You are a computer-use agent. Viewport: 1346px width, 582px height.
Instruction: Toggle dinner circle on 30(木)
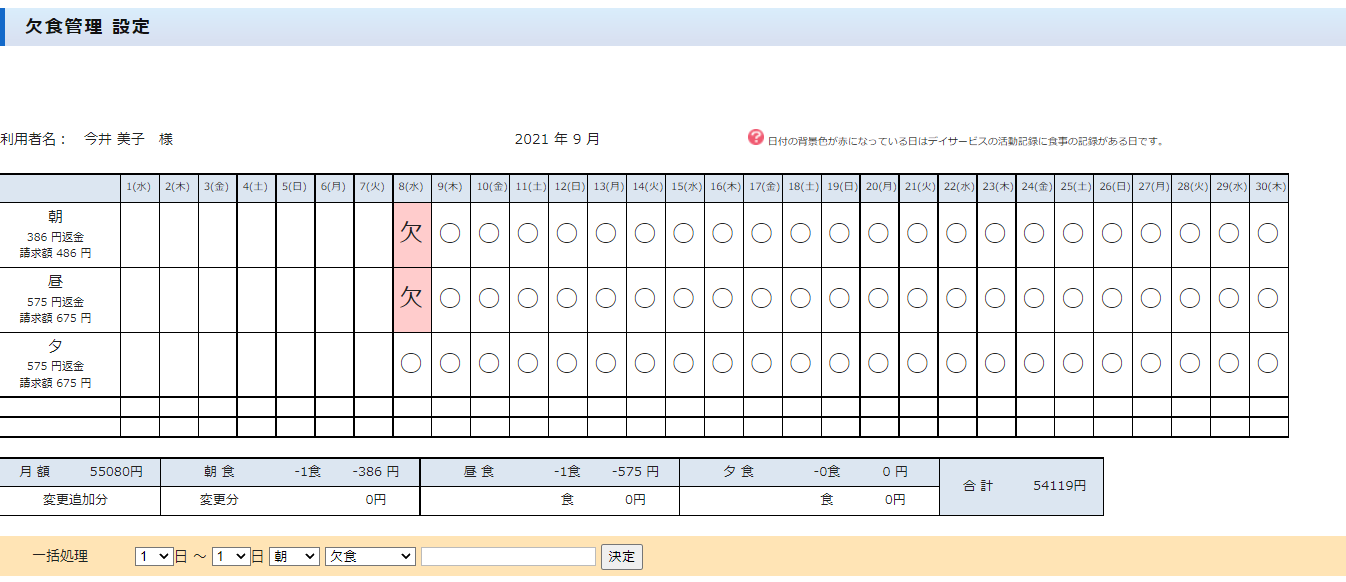pos(1267,363)
